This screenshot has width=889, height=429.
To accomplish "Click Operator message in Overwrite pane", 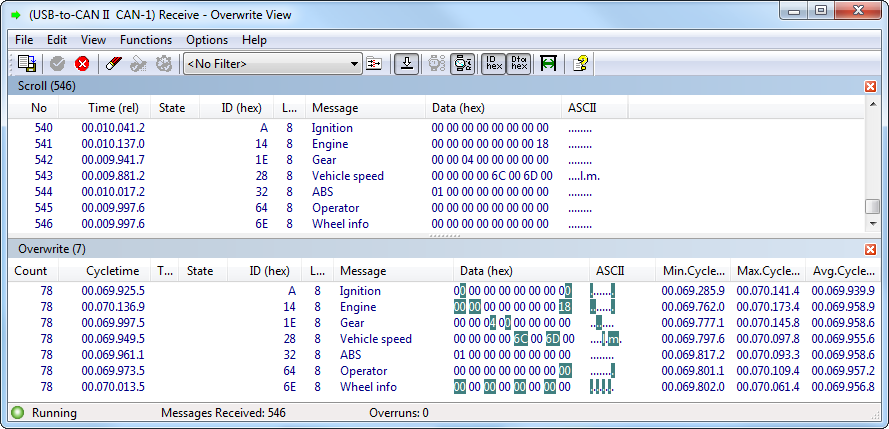I will [x=363, y=371].
